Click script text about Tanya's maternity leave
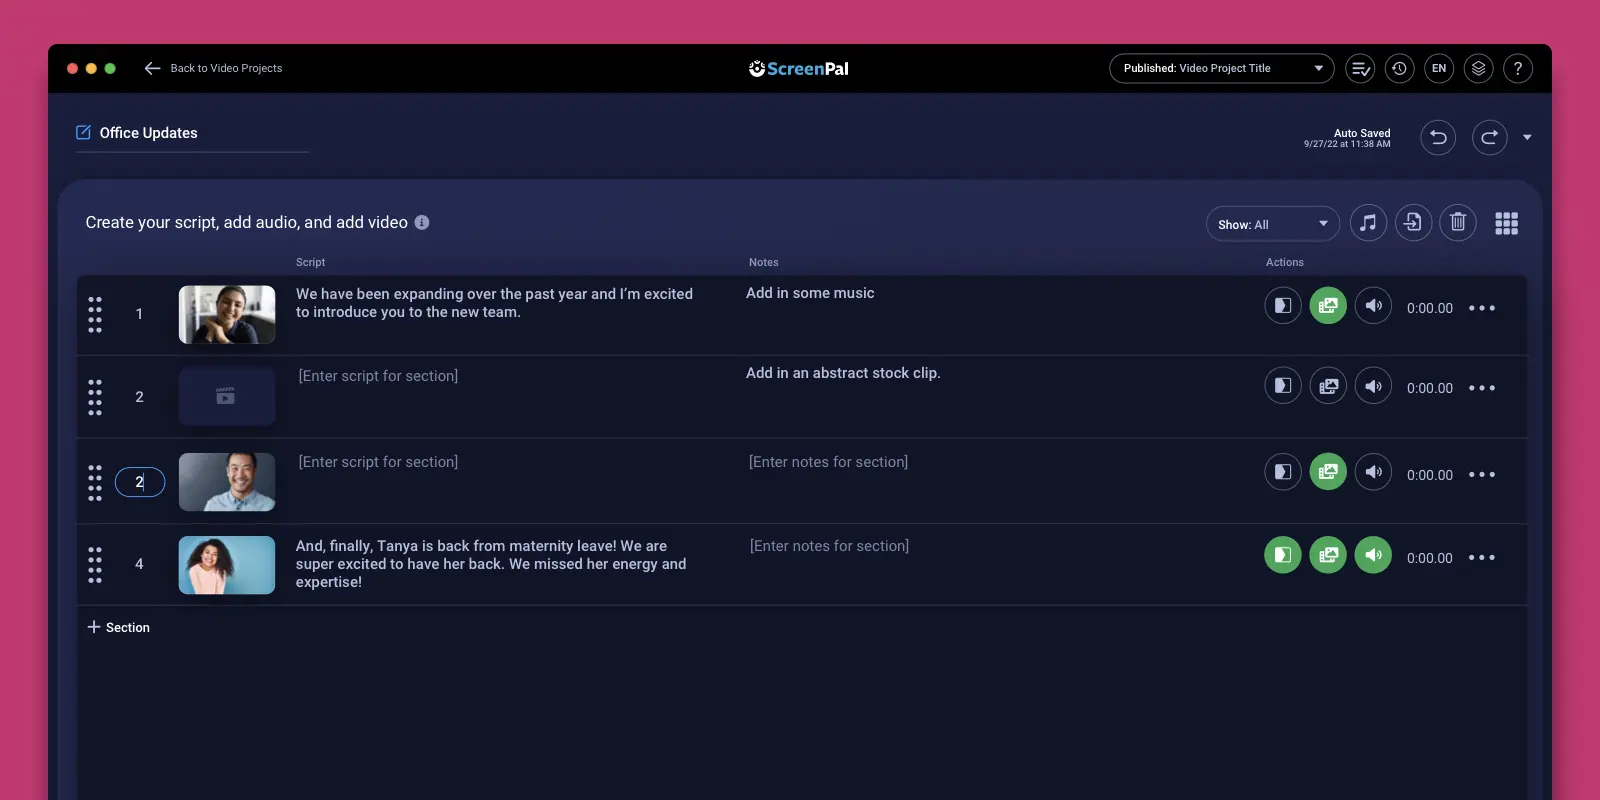Screen dimensions: 1600x800 [491, 564]
